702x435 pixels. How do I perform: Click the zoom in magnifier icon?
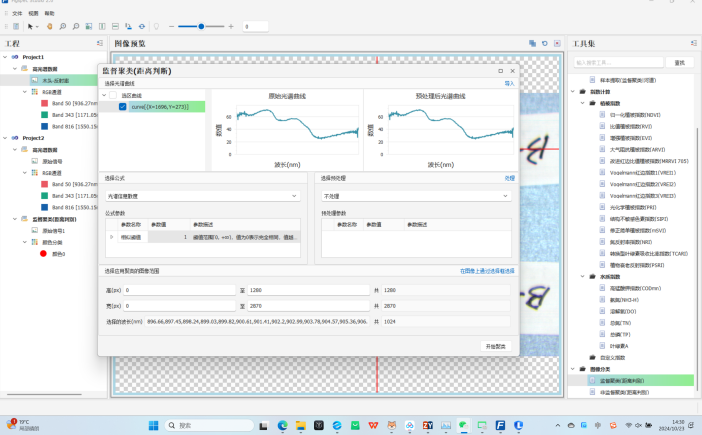[63, 26]
